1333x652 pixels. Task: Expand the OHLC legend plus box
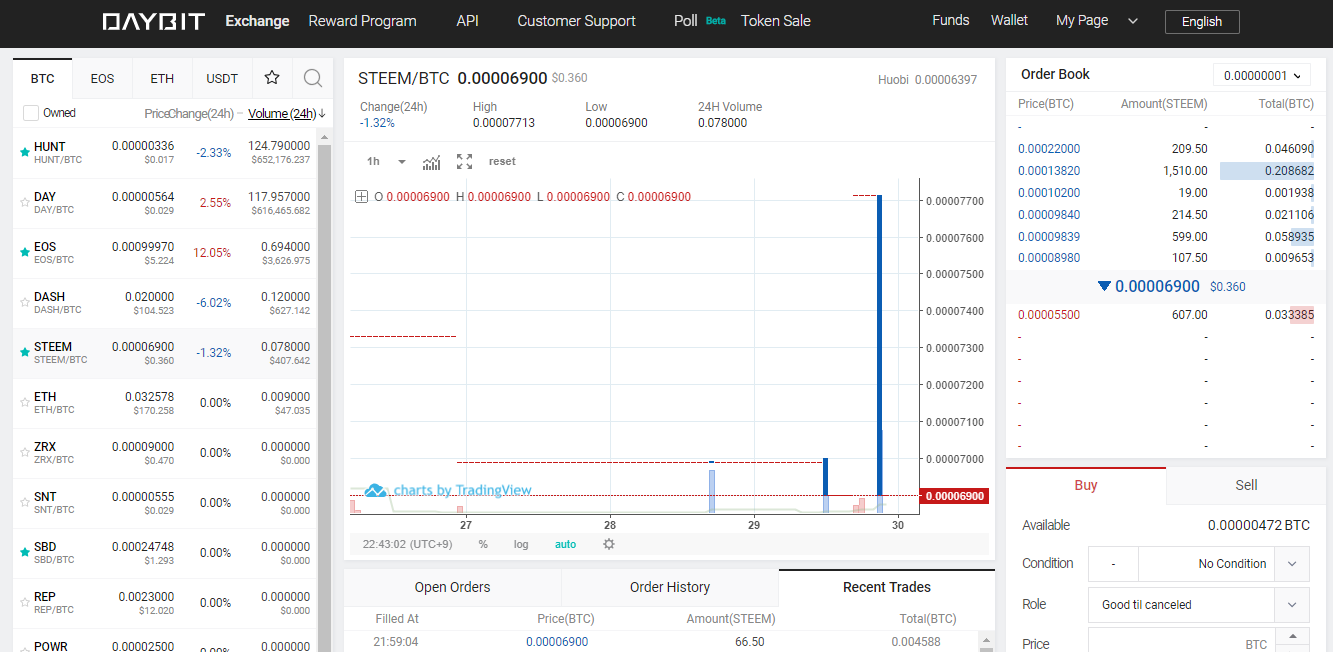pos(361,197)
